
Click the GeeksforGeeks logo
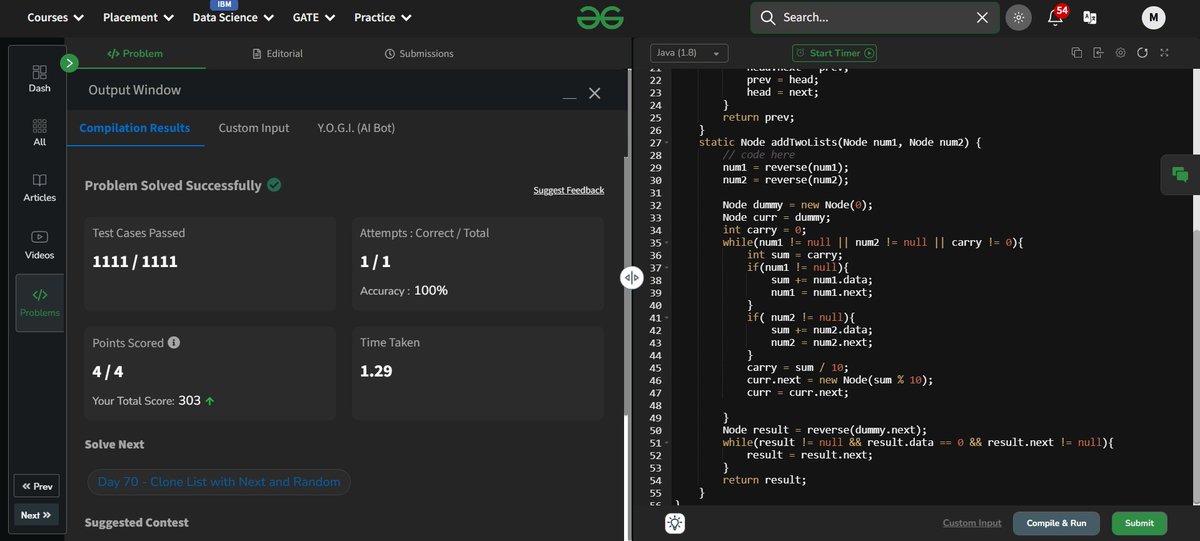pos(598,17)
